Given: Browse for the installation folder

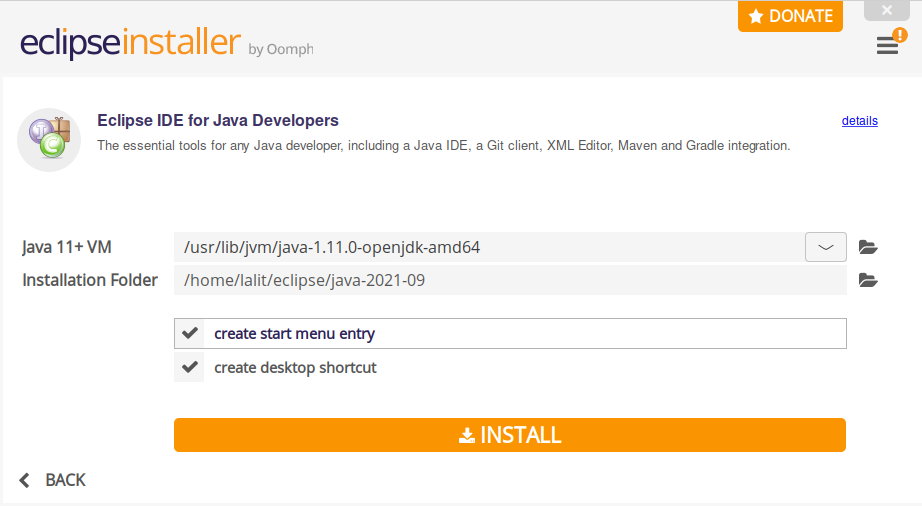Looking at the screenshot, I should coord(868,280).
